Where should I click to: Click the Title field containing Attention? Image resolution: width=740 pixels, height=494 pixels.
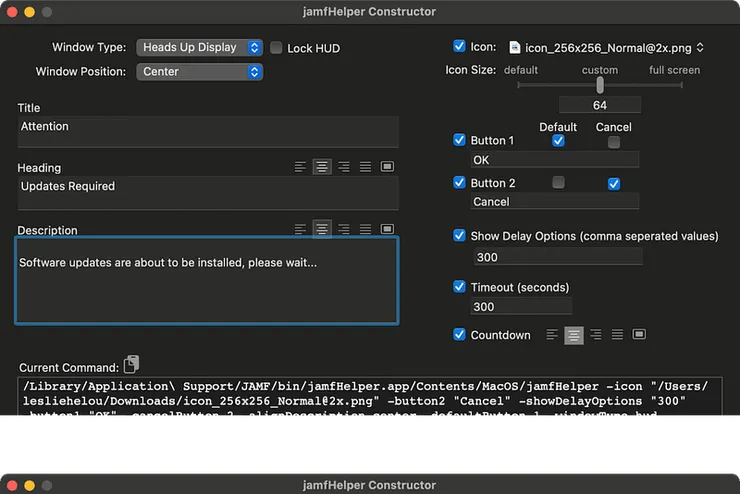tap(208, 132)
